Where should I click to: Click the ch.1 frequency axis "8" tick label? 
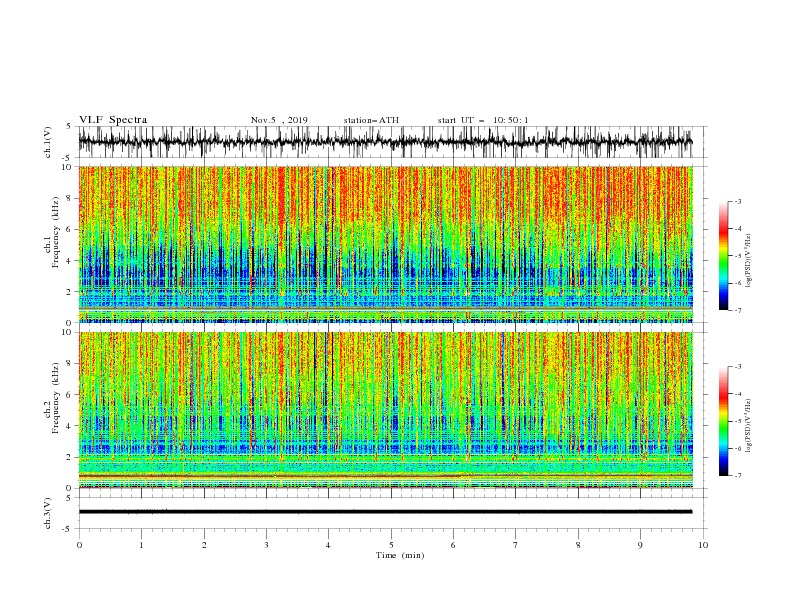click(x=71, y=198)
